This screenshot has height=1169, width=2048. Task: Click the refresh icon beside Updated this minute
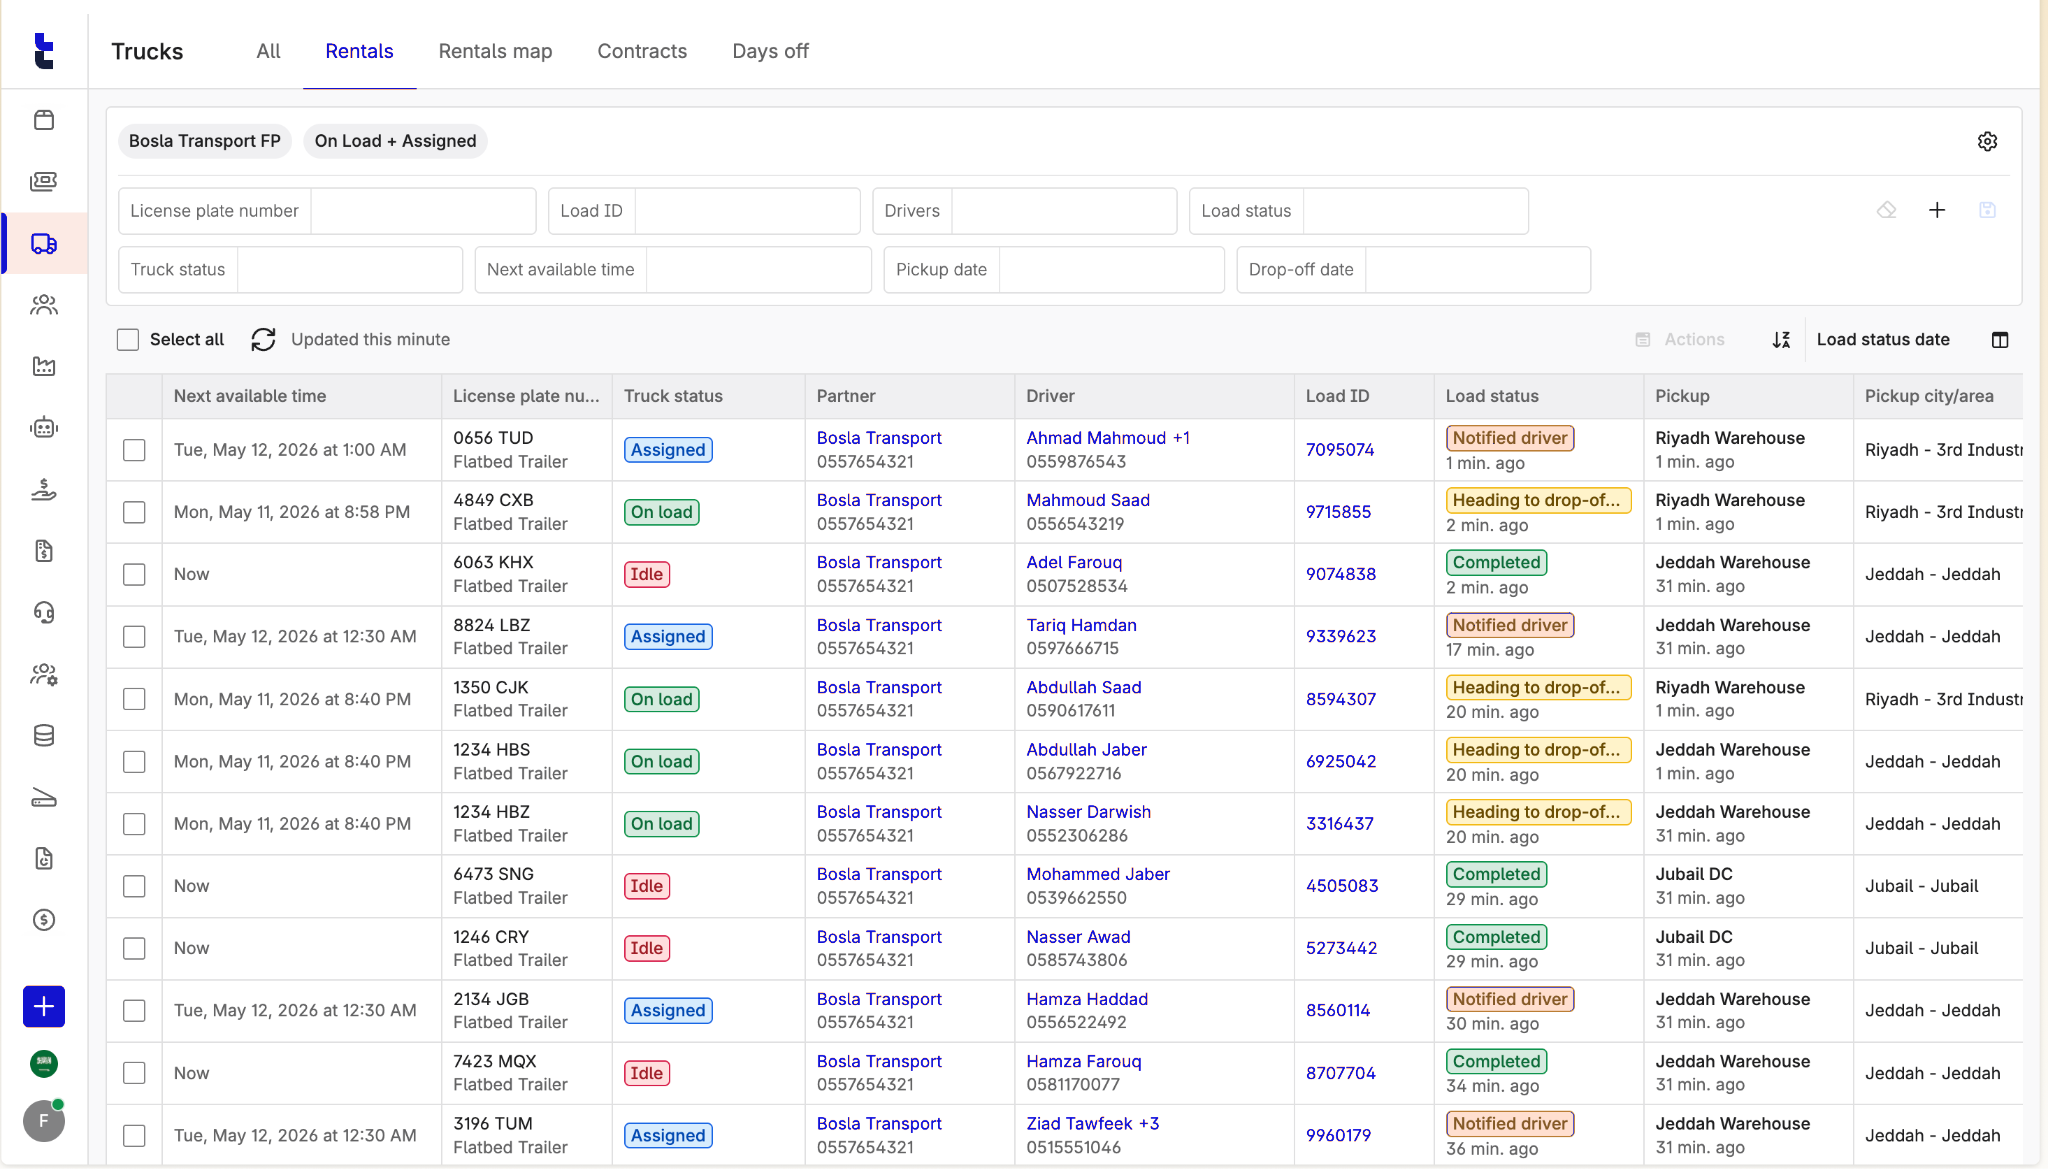click(263, 340)
